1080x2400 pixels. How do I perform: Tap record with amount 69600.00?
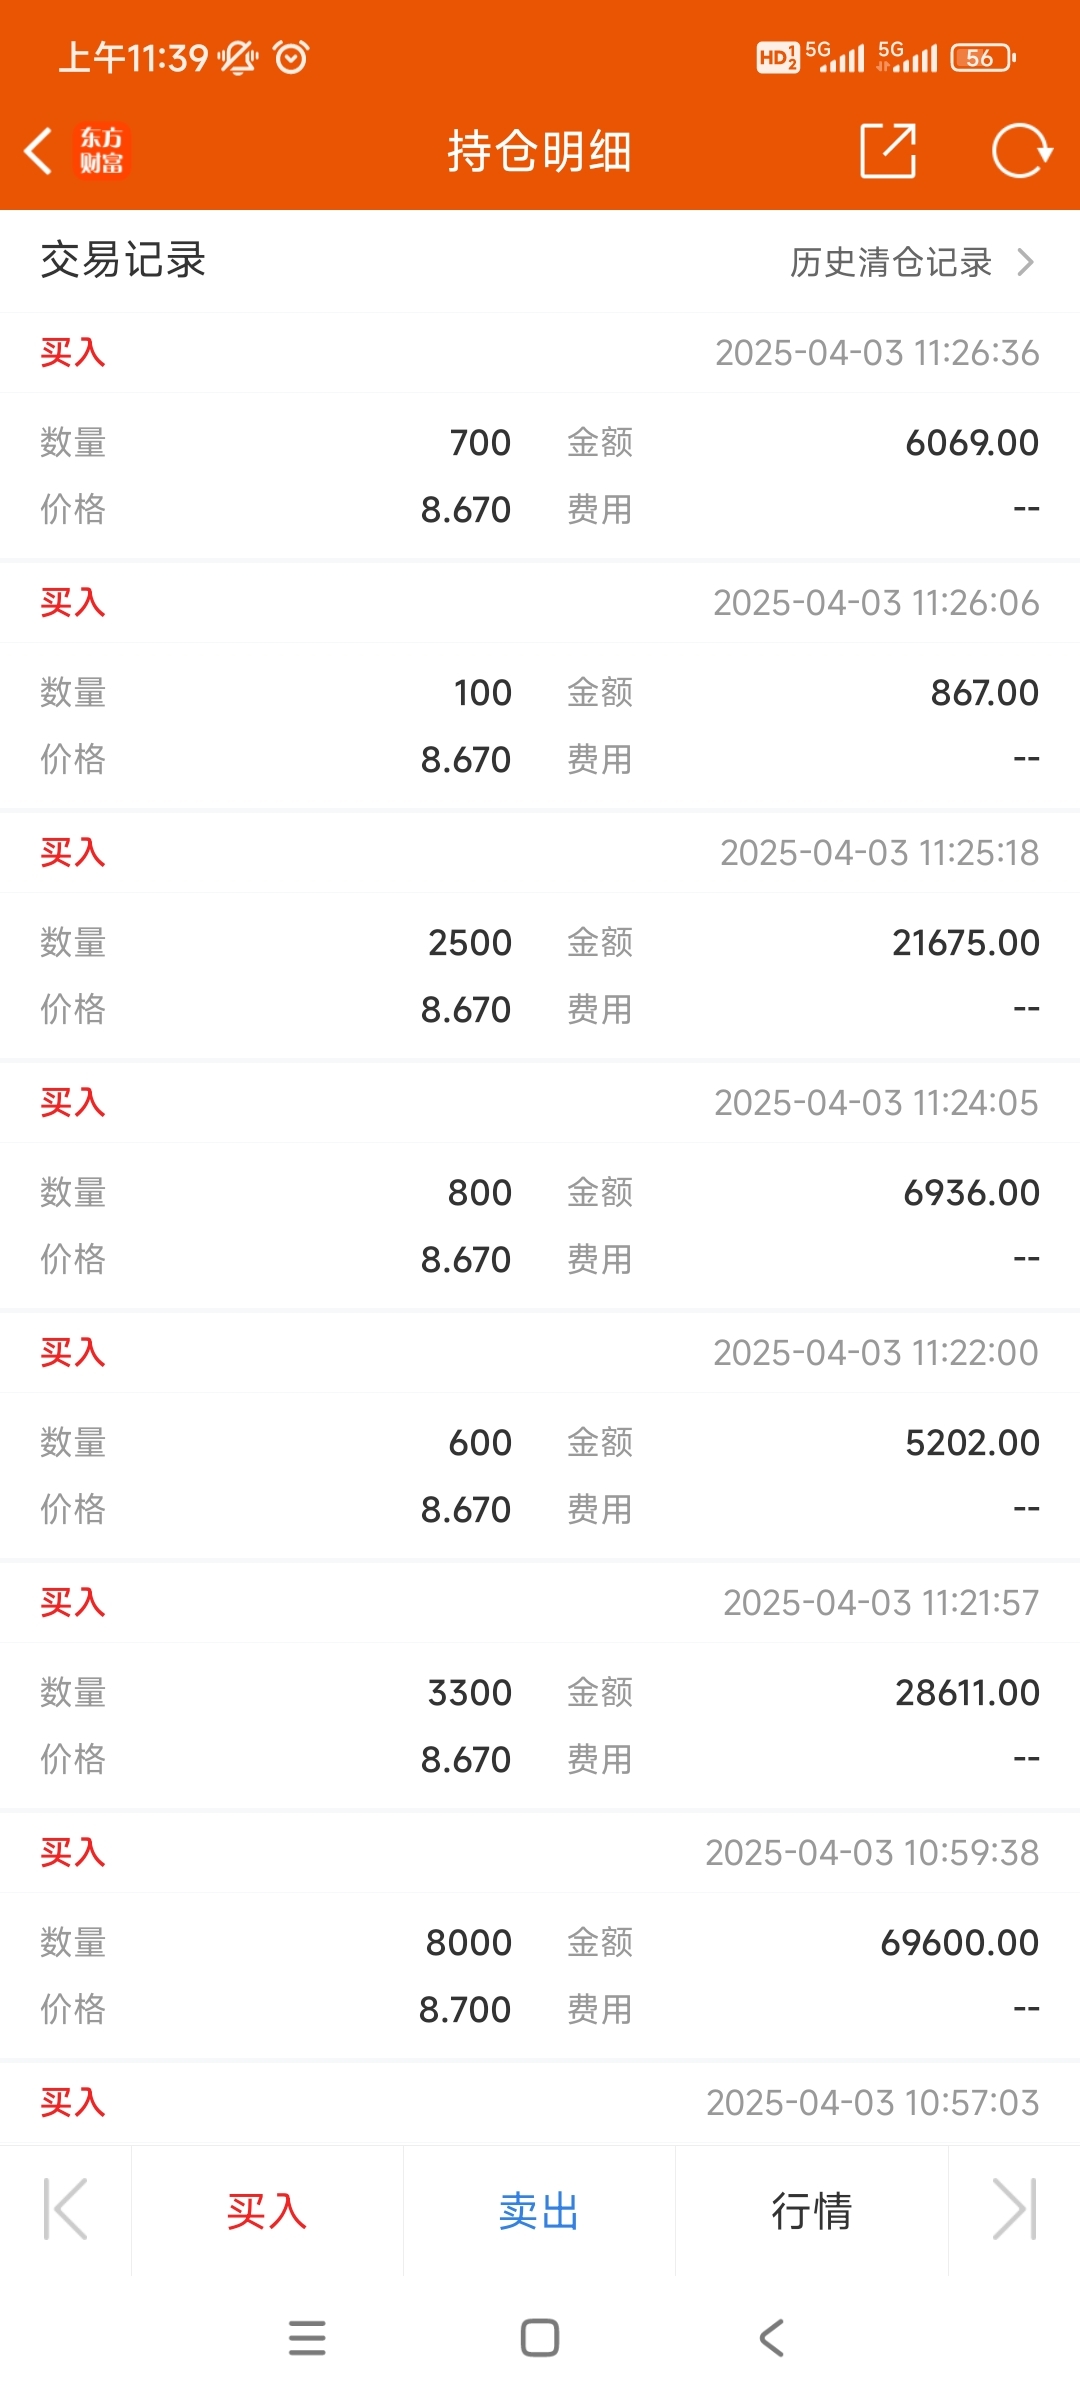540,1936
